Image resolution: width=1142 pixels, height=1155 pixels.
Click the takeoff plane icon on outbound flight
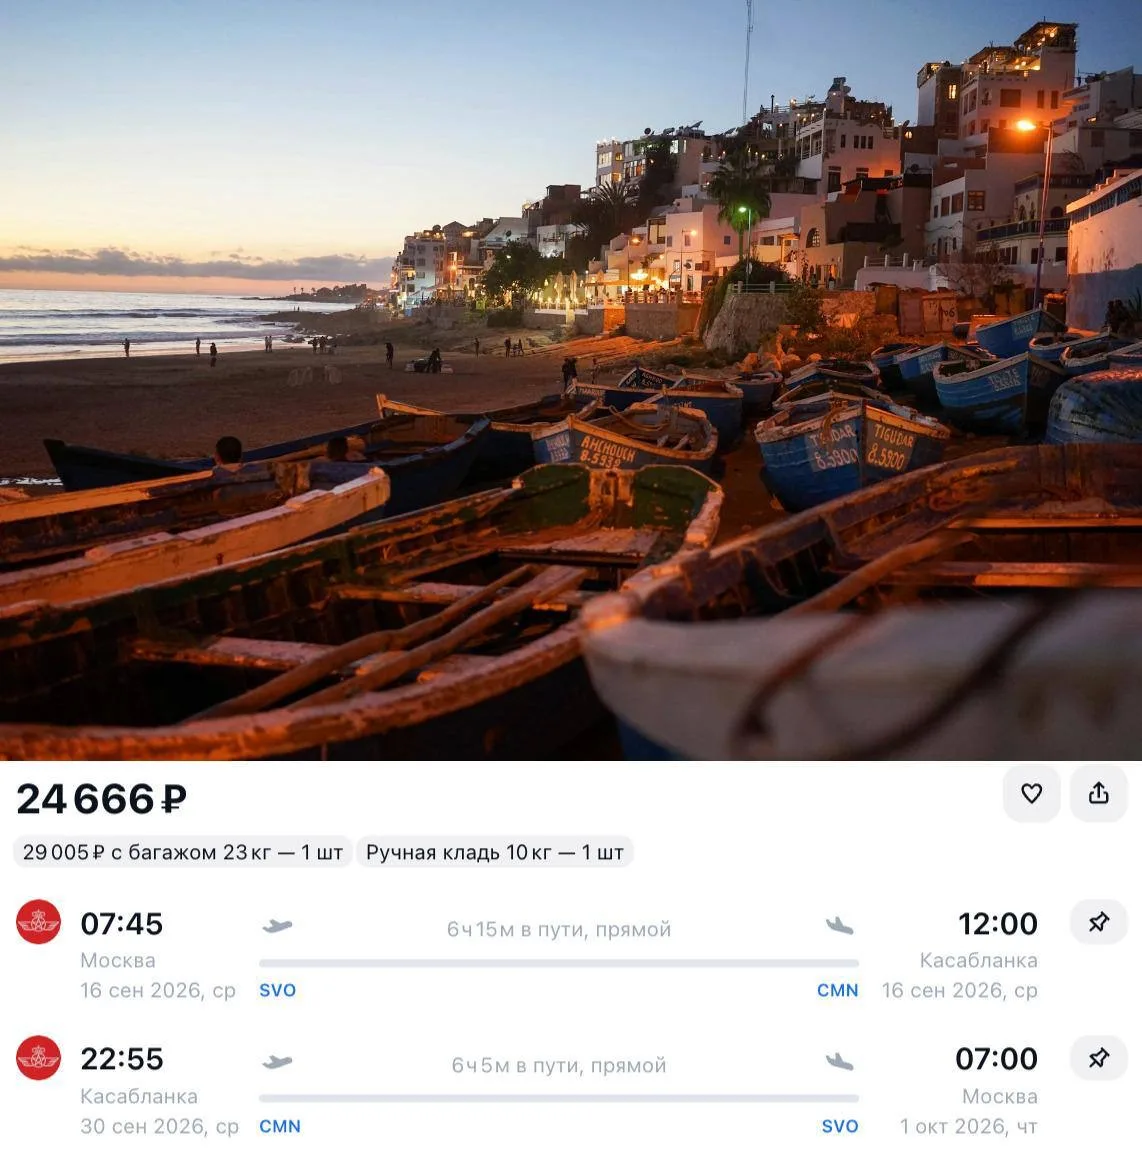(278, 926)
